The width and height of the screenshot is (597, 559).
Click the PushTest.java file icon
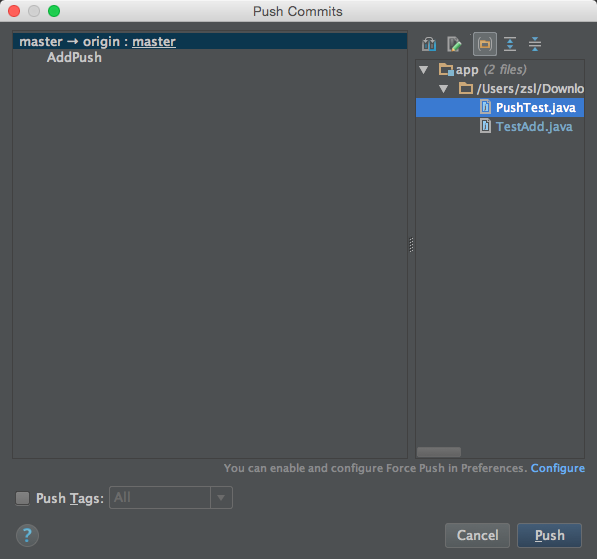click(485, 107)
